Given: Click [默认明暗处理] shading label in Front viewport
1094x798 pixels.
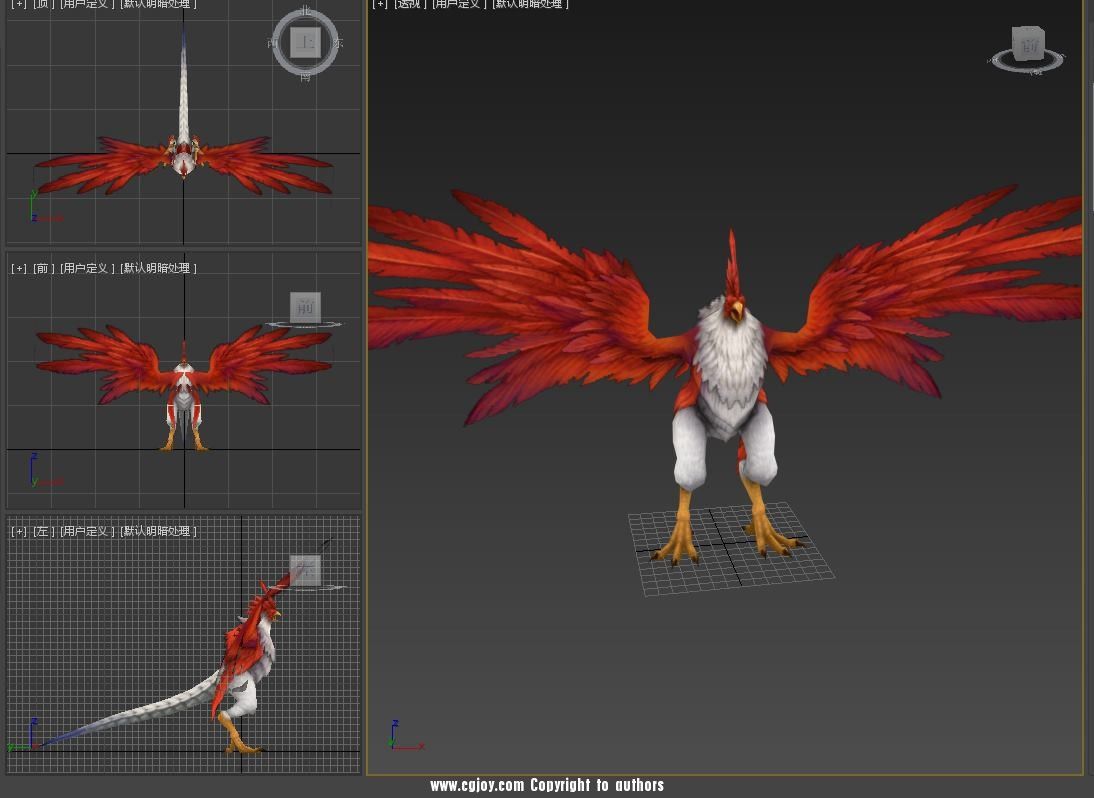Looking at the screenshot, I should [x=158, y=268].
